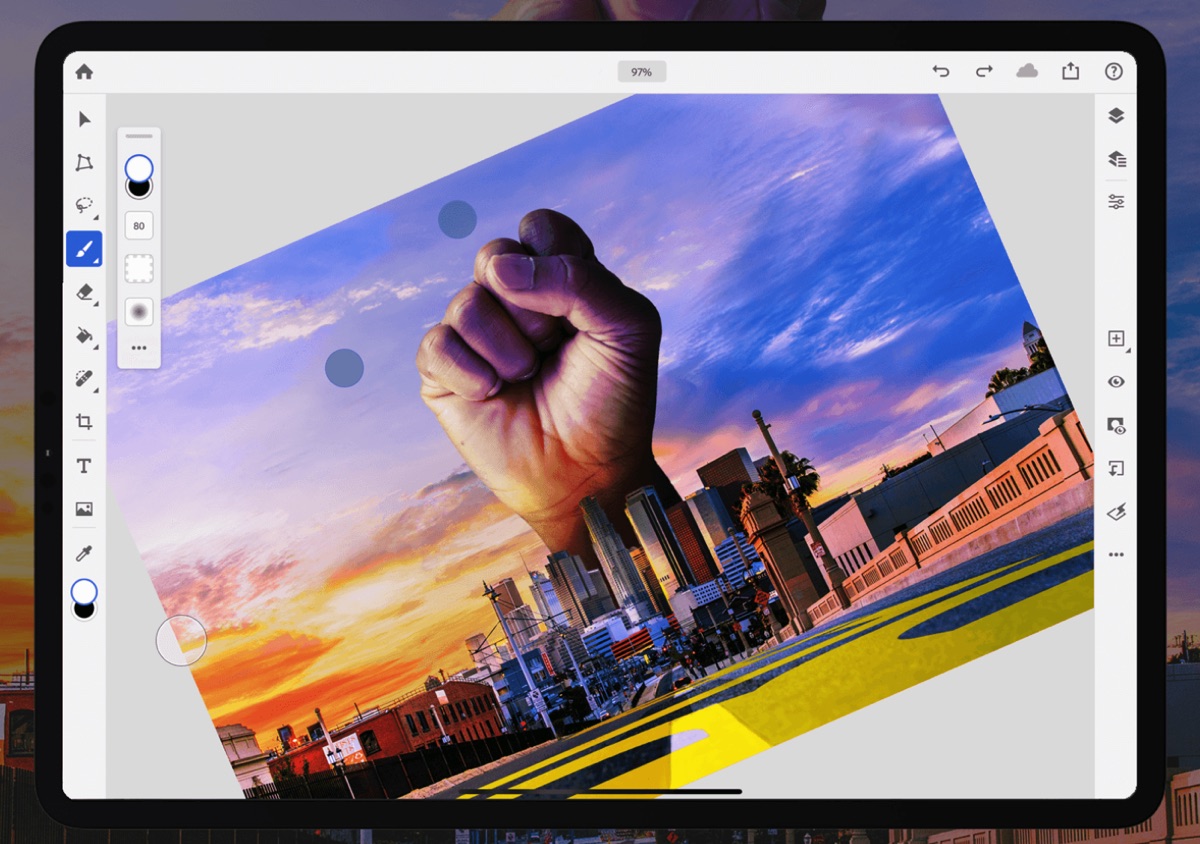Open more brush options in tool panel
The width and height of the screenshot is (1200, 844).
[x=139, y=349]
